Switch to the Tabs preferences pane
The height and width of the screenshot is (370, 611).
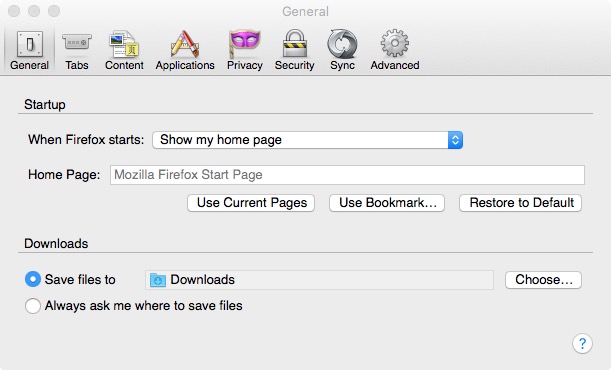(x=77, y=51)
